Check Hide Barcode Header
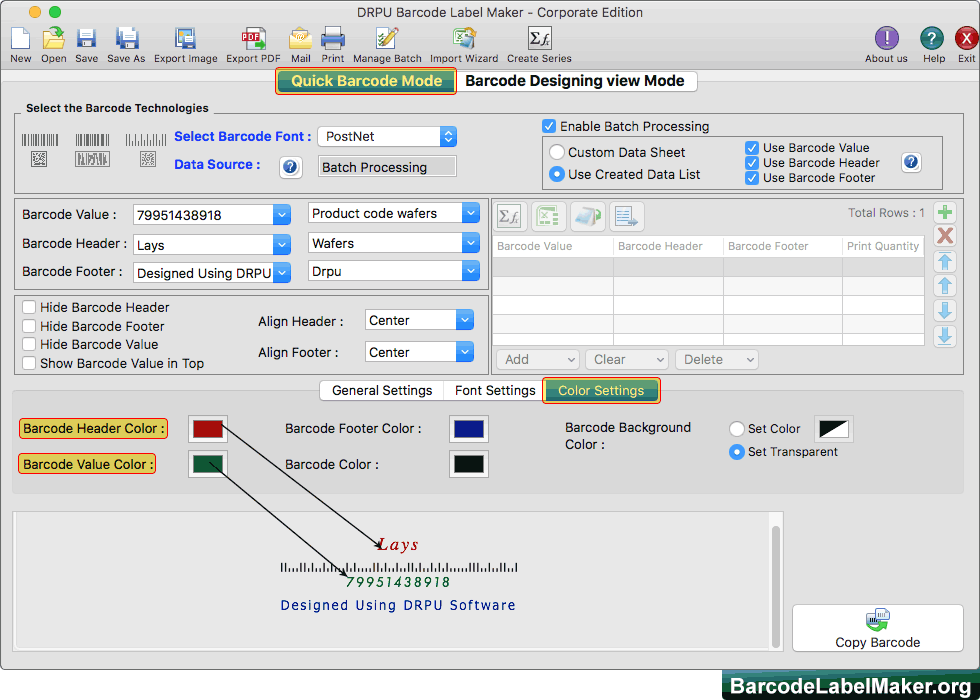The image size is (980, 700). pos(29,308)
